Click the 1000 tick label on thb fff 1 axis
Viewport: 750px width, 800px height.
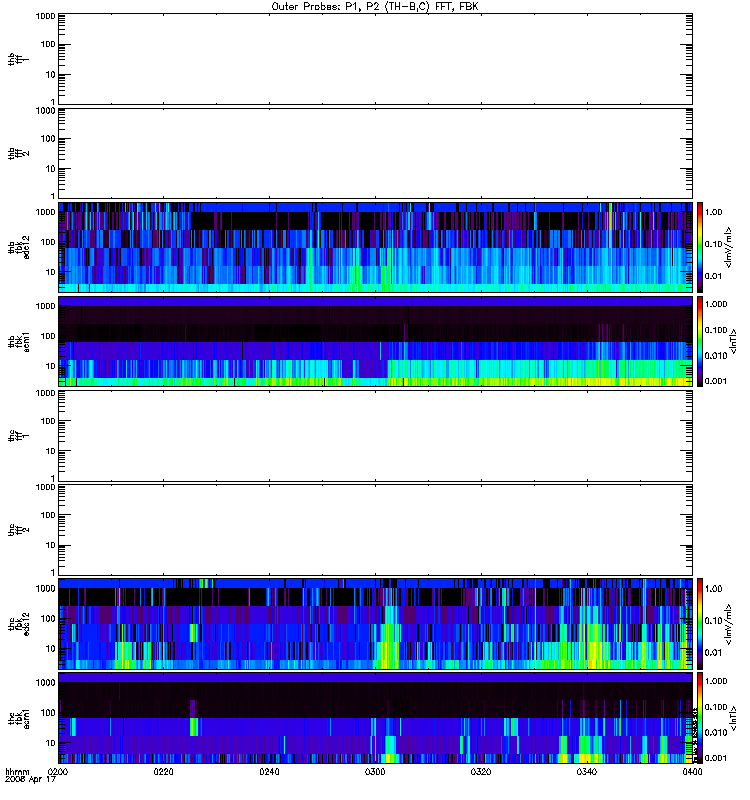click(x=45, y=16)
